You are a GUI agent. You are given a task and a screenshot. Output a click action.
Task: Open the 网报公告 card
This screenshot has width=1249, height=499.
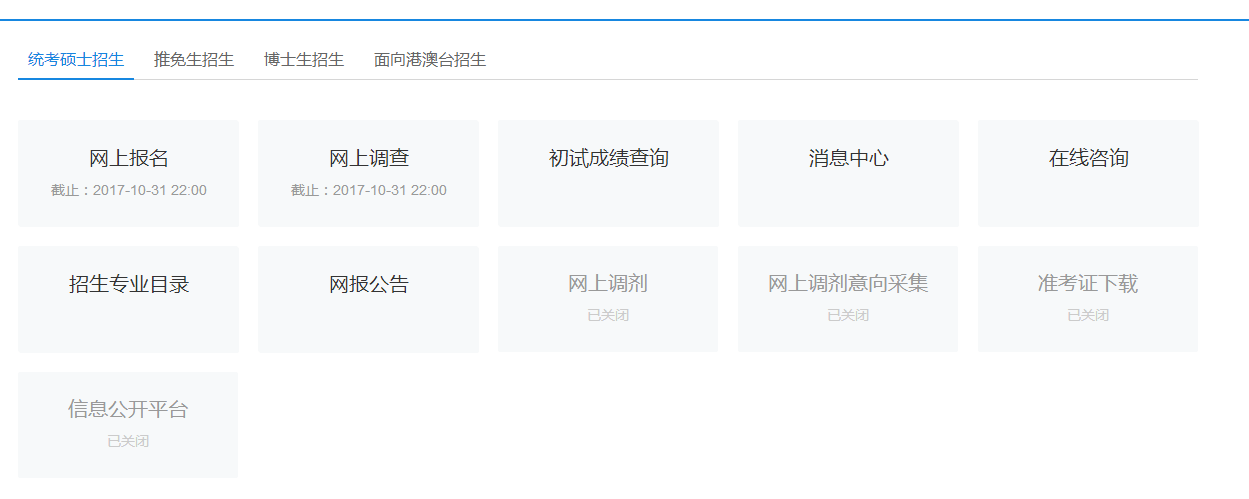pyautogui.click(x=368, y=299)
